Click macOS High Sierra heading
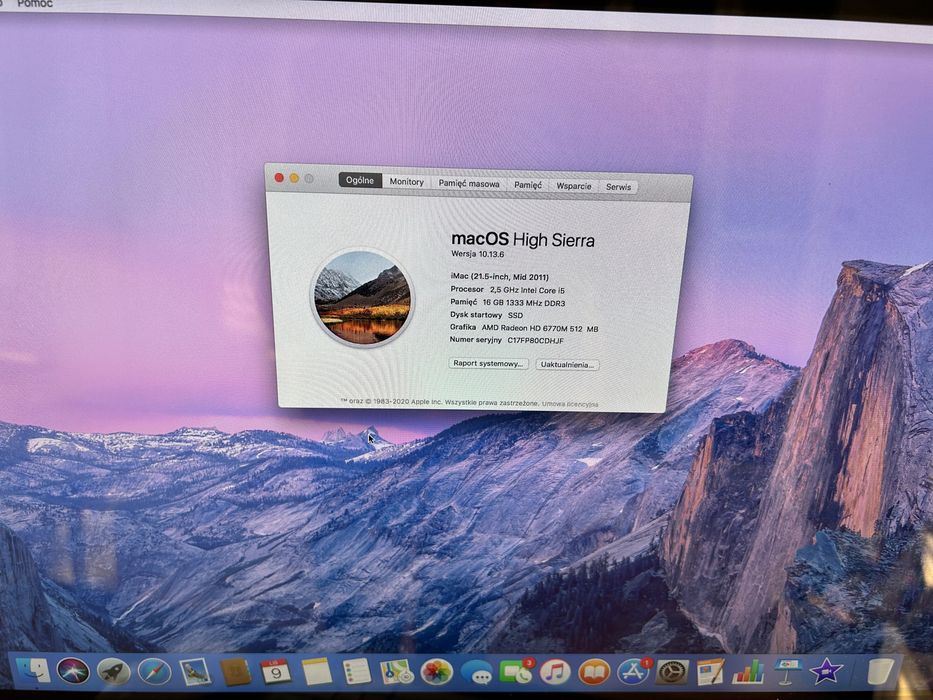 [x=522, y=239]
